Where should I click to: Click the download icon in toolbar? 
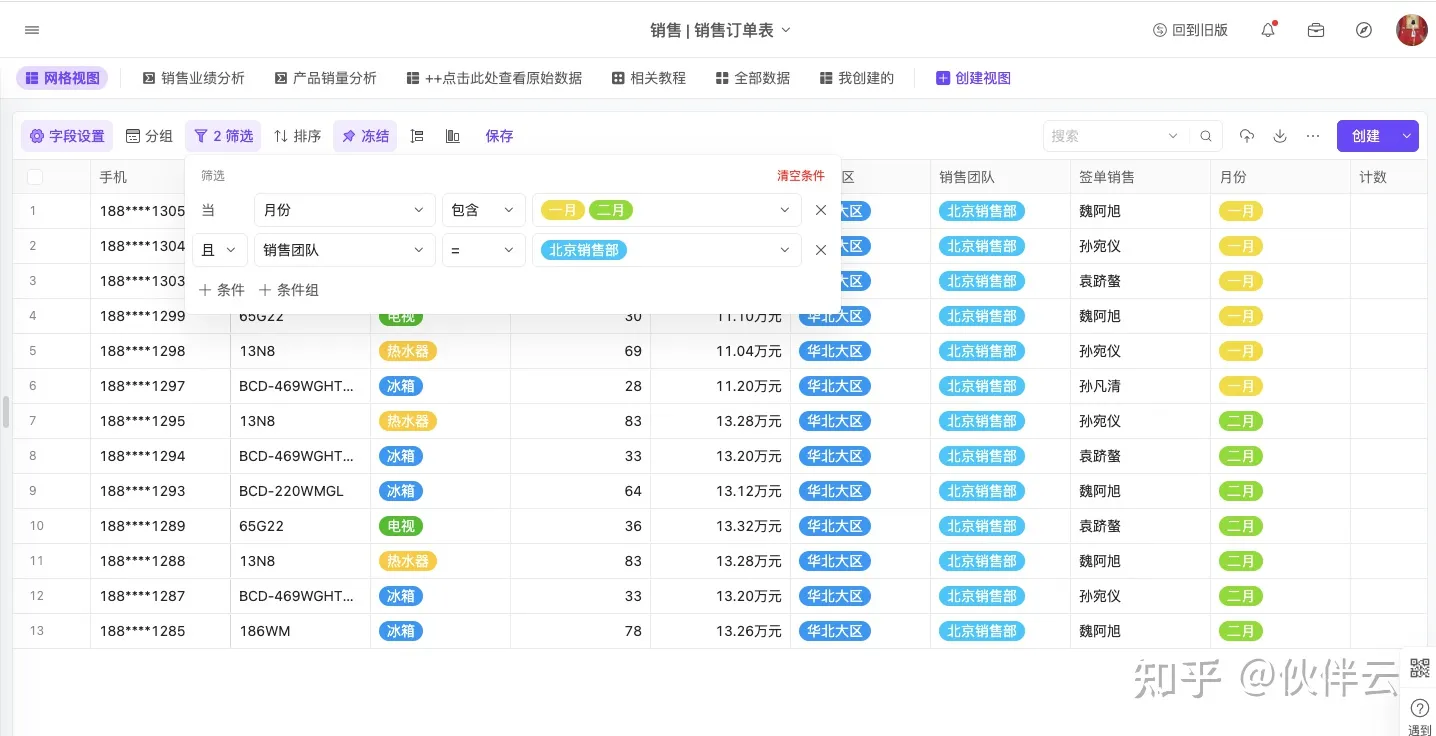click(1280, 136)
